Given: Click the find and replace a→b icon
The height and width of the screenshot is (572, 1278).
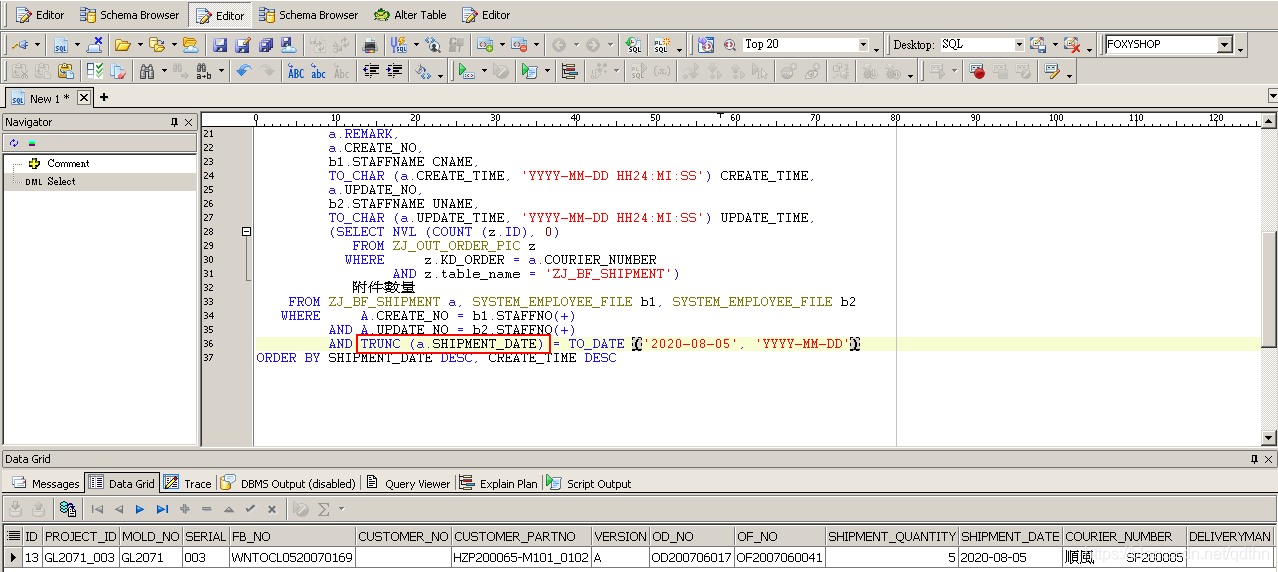Looking at the screenshot, I should [x=203, y=71].
